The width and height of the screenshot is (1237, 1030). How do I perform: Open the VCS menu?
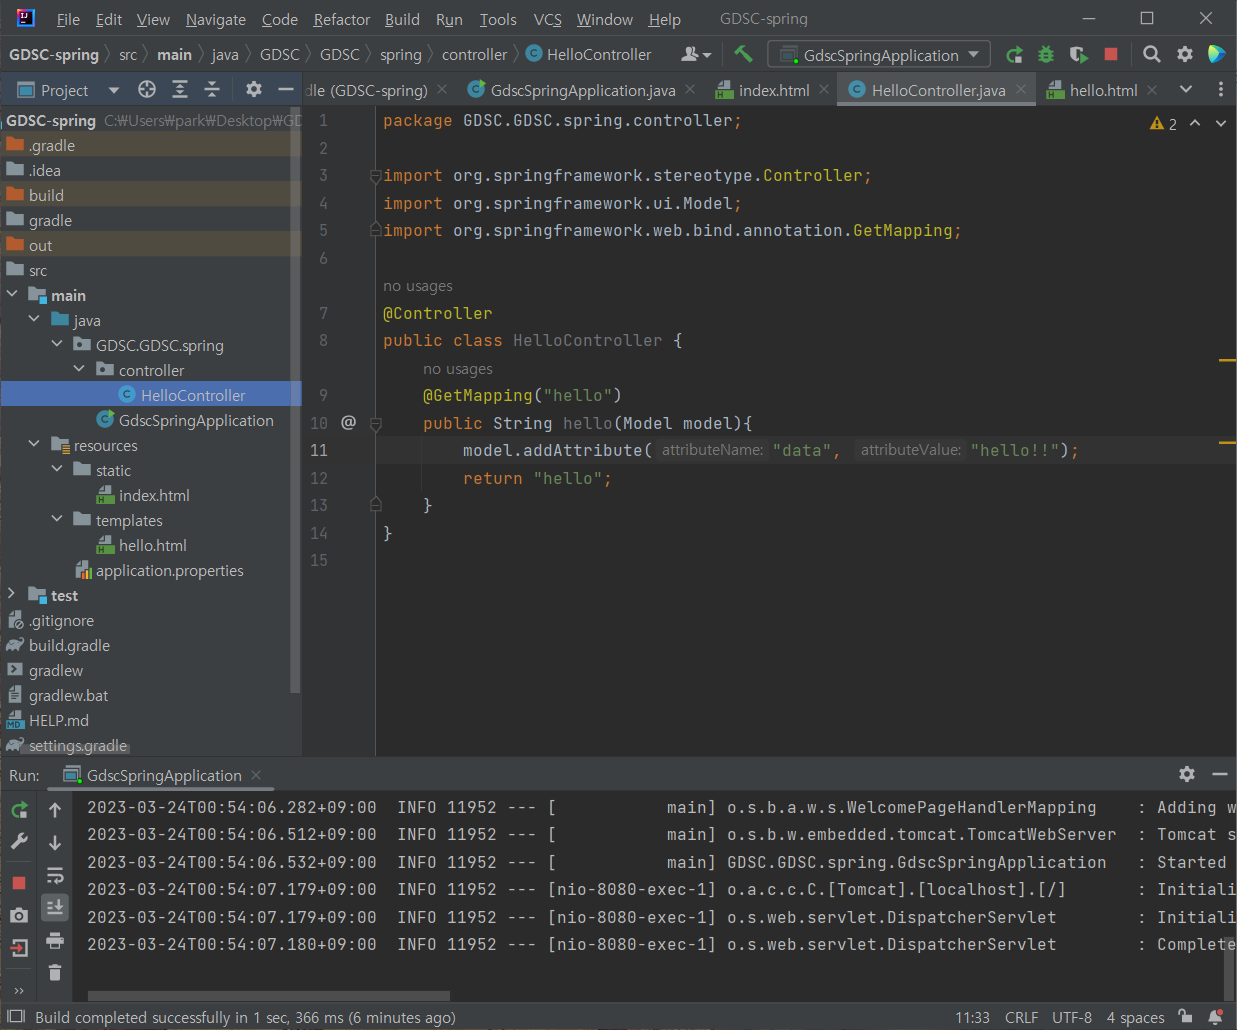547,19
